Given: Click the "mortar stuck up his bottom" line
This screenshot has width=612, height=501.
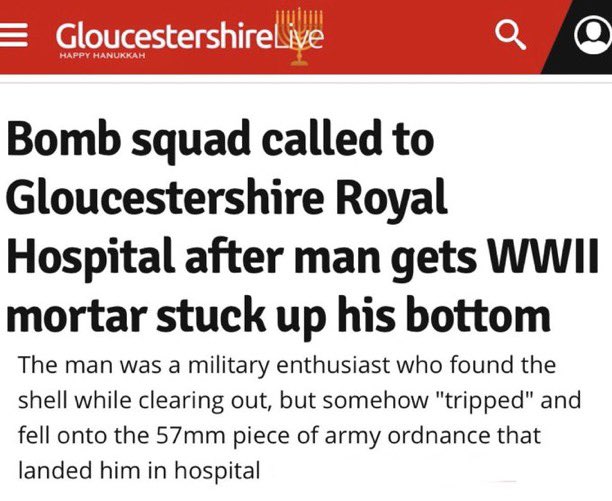Looking at the screenshot, I should pos(278,316).
